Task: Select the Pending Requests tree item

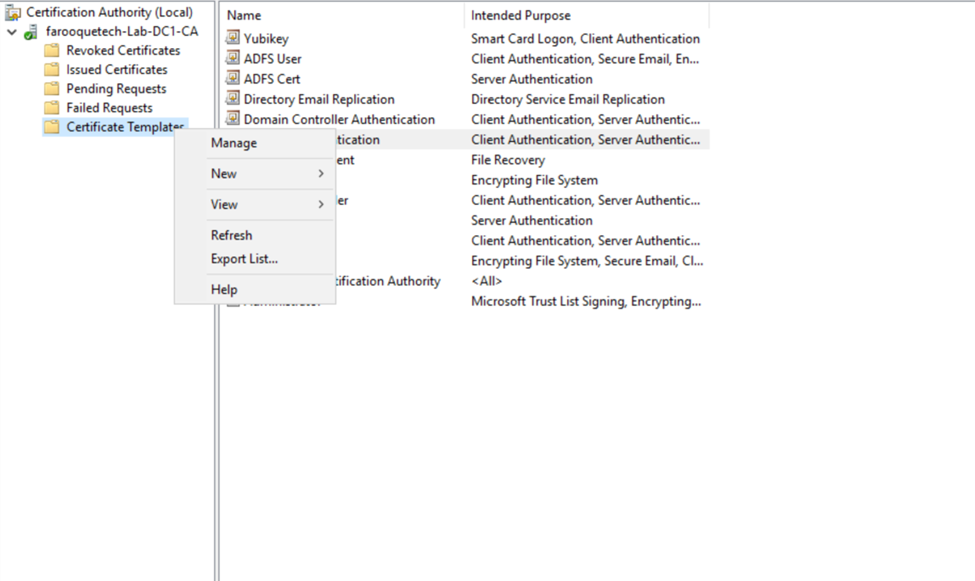Action: point(116,89)
